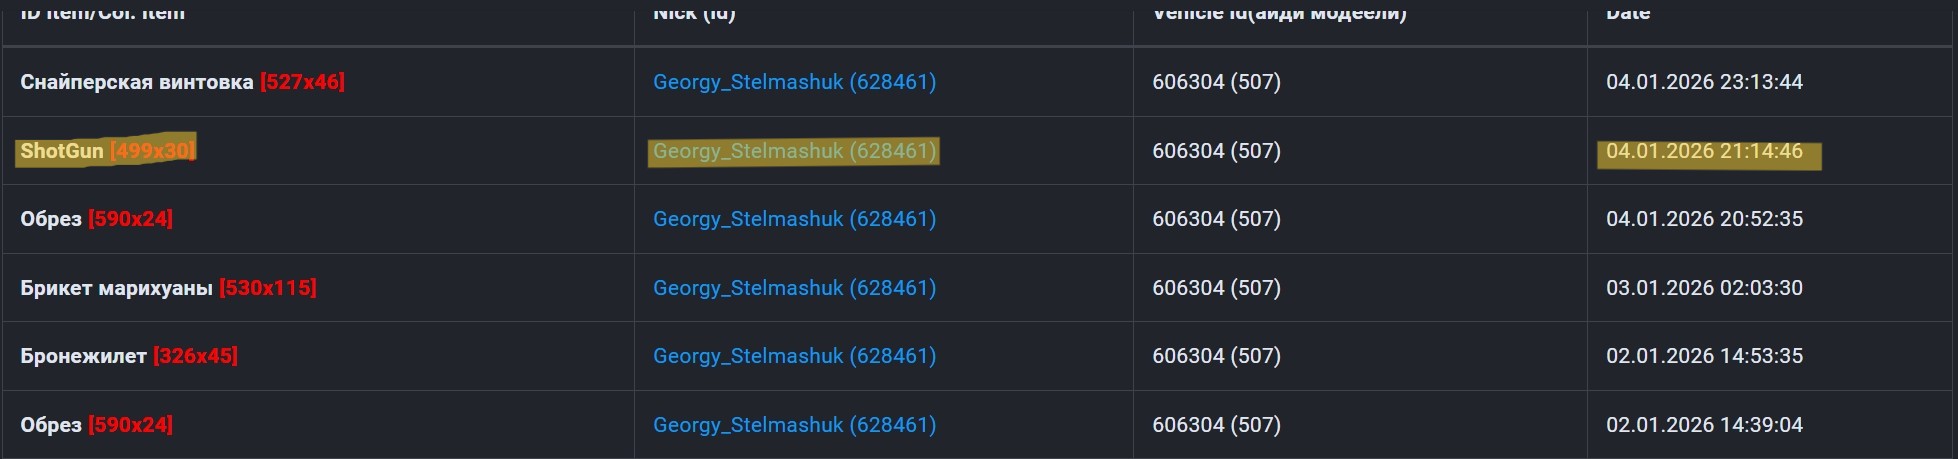Click Обрез item dated 02.01.2026 14:39:04
This screenshot has height=459, width=1958.
click(51, 425)
